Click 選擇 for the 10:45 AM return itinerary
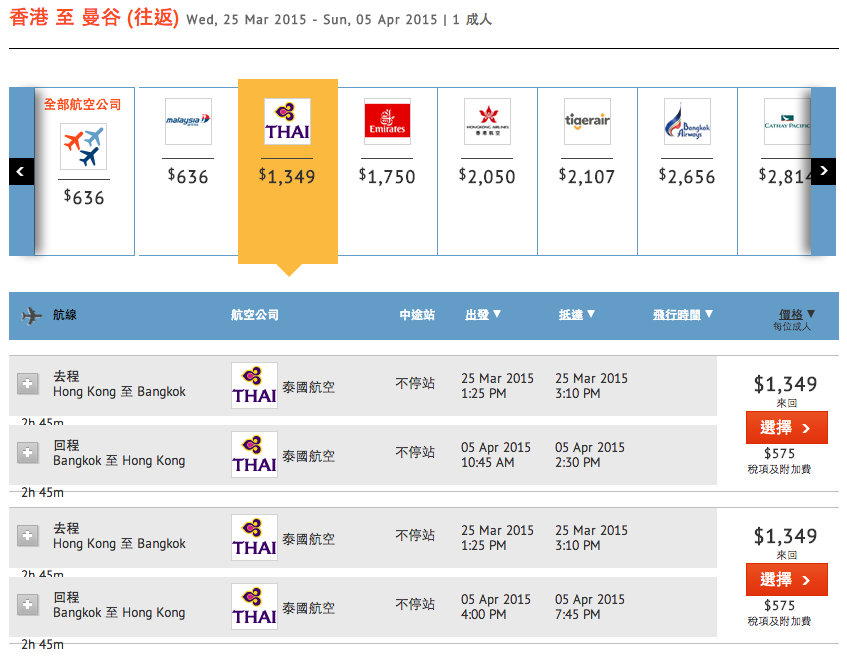This screenshot has width=847, height=657. coord(786,427)
